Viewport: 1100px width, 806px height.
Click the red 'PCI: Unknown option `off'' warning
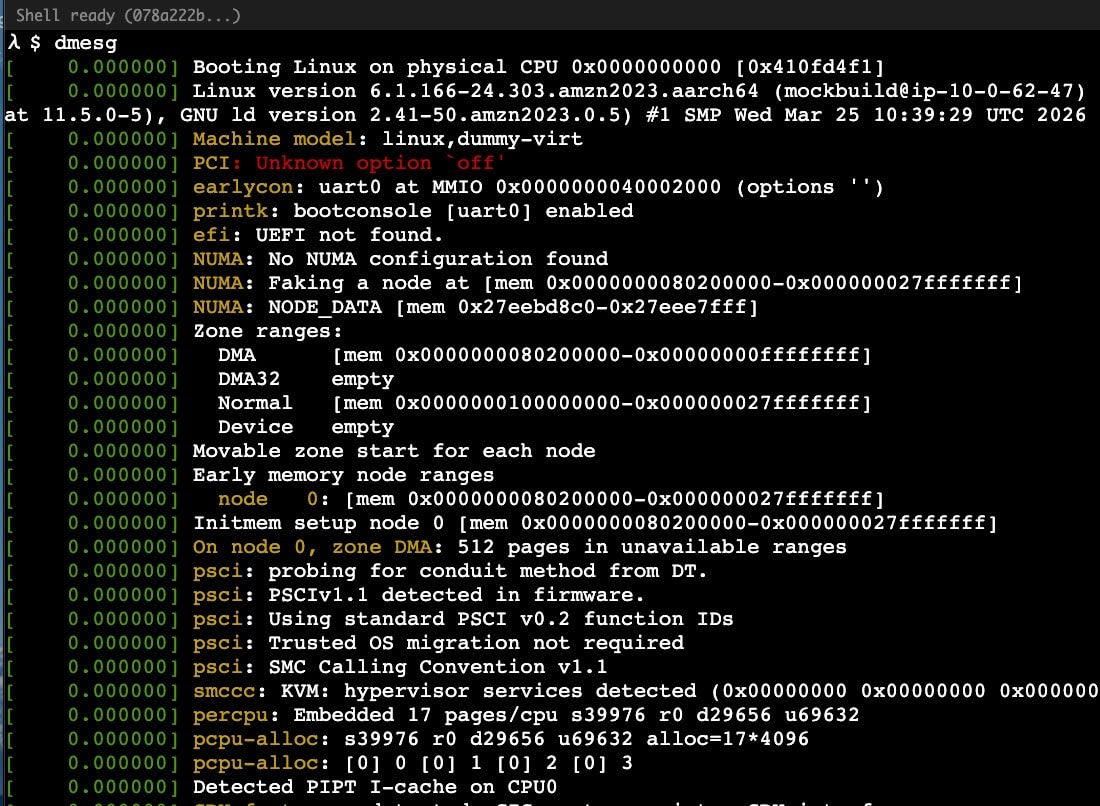click(349, 163)
